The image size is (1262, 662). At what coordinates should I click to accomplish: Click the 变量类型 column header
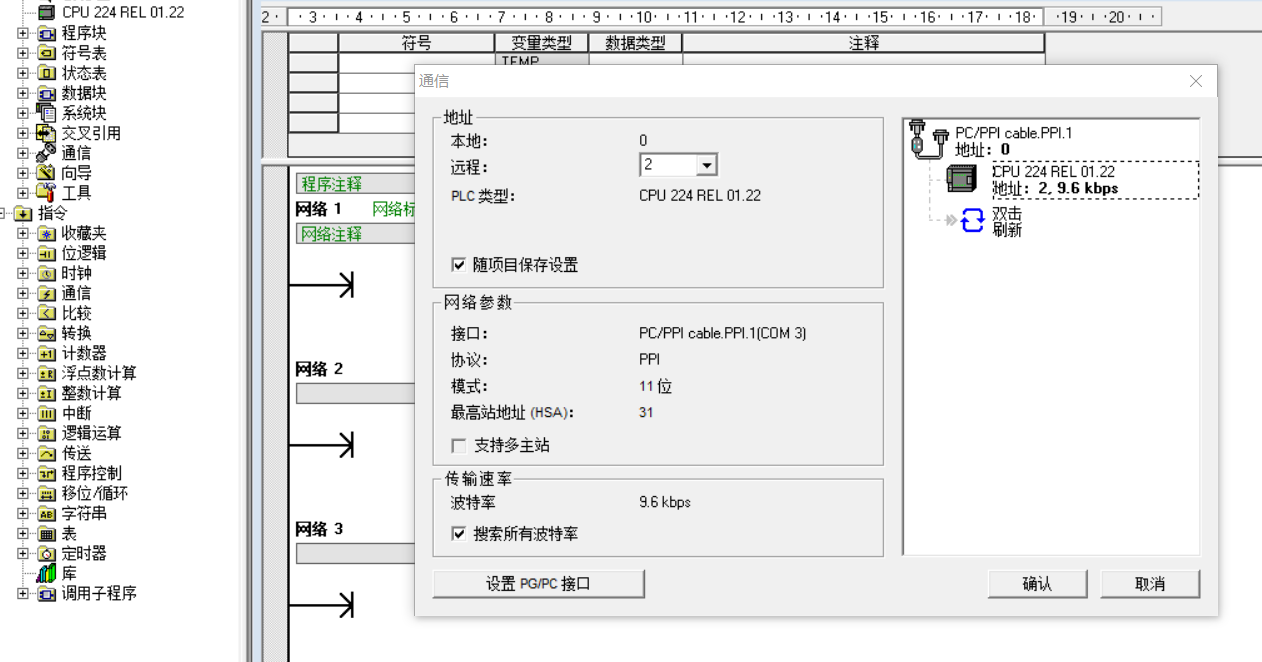542,43
